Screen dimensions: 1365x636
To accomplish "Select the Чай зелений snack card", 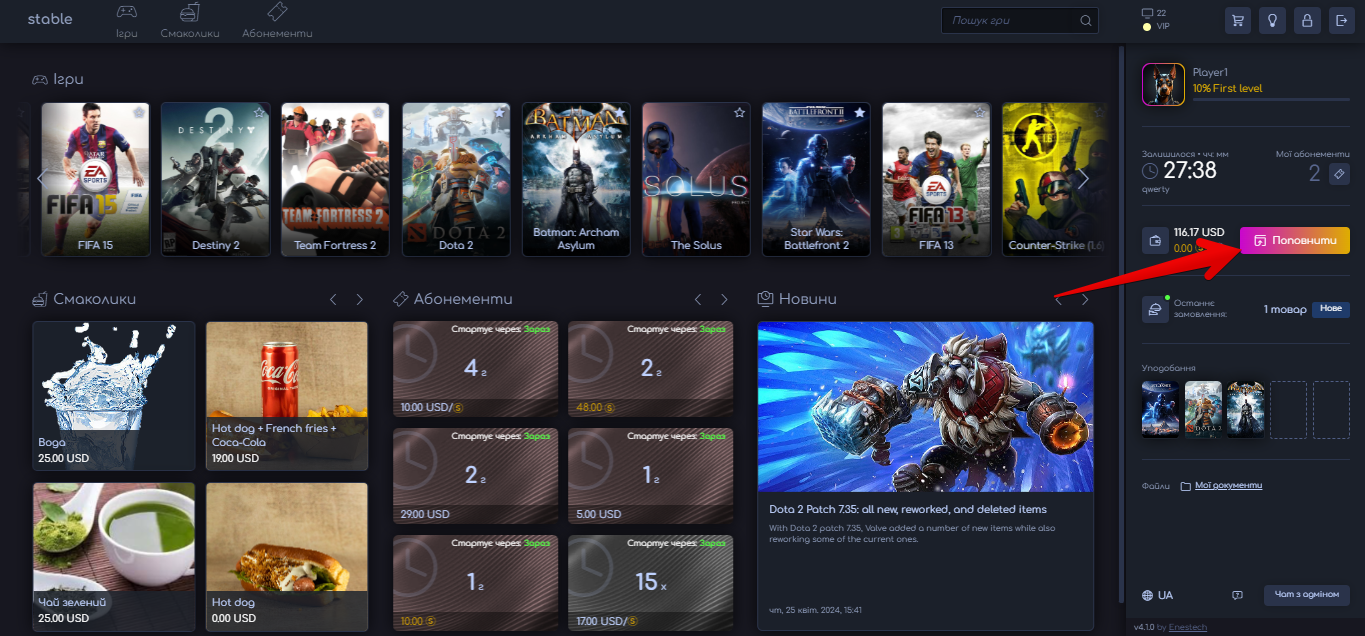I will (114, 558).
